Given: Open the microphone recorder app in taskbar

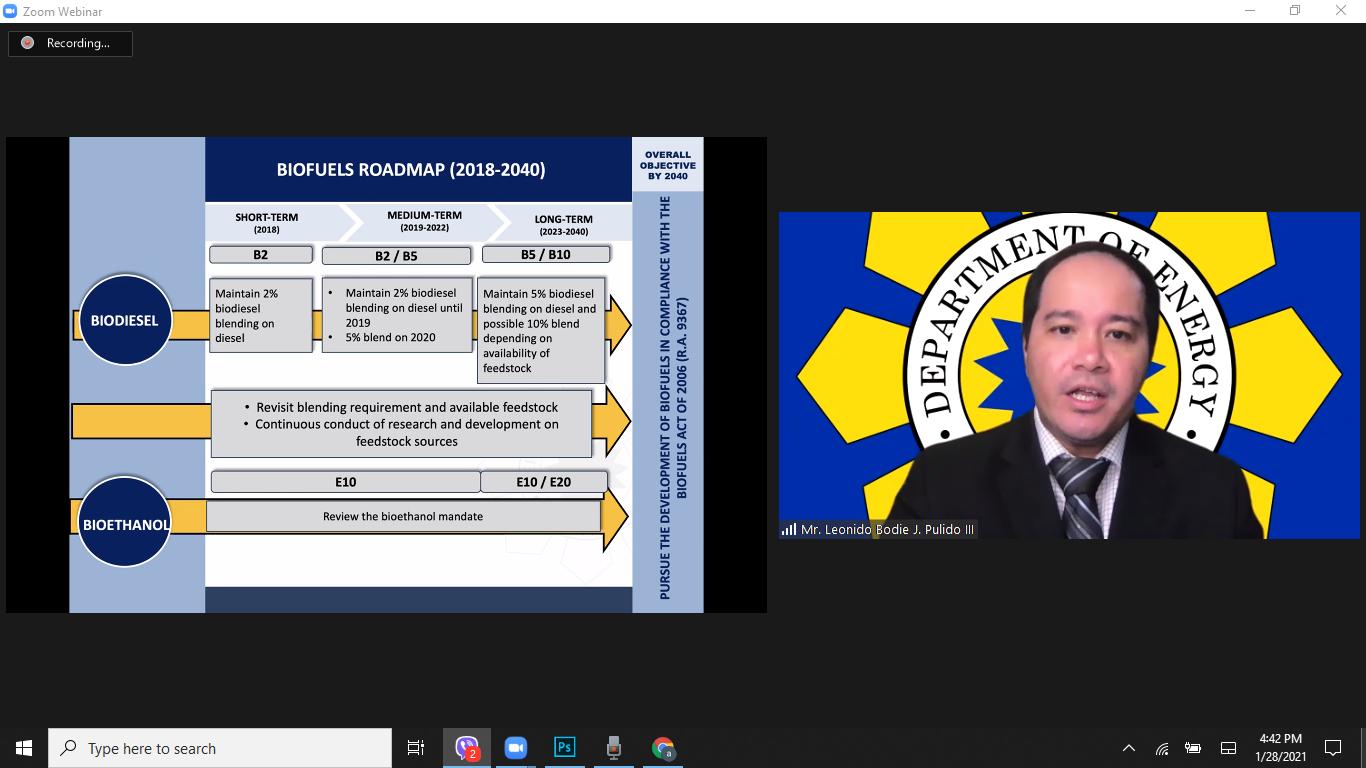Looking at the screenshot, I should [x=614, y=748].
